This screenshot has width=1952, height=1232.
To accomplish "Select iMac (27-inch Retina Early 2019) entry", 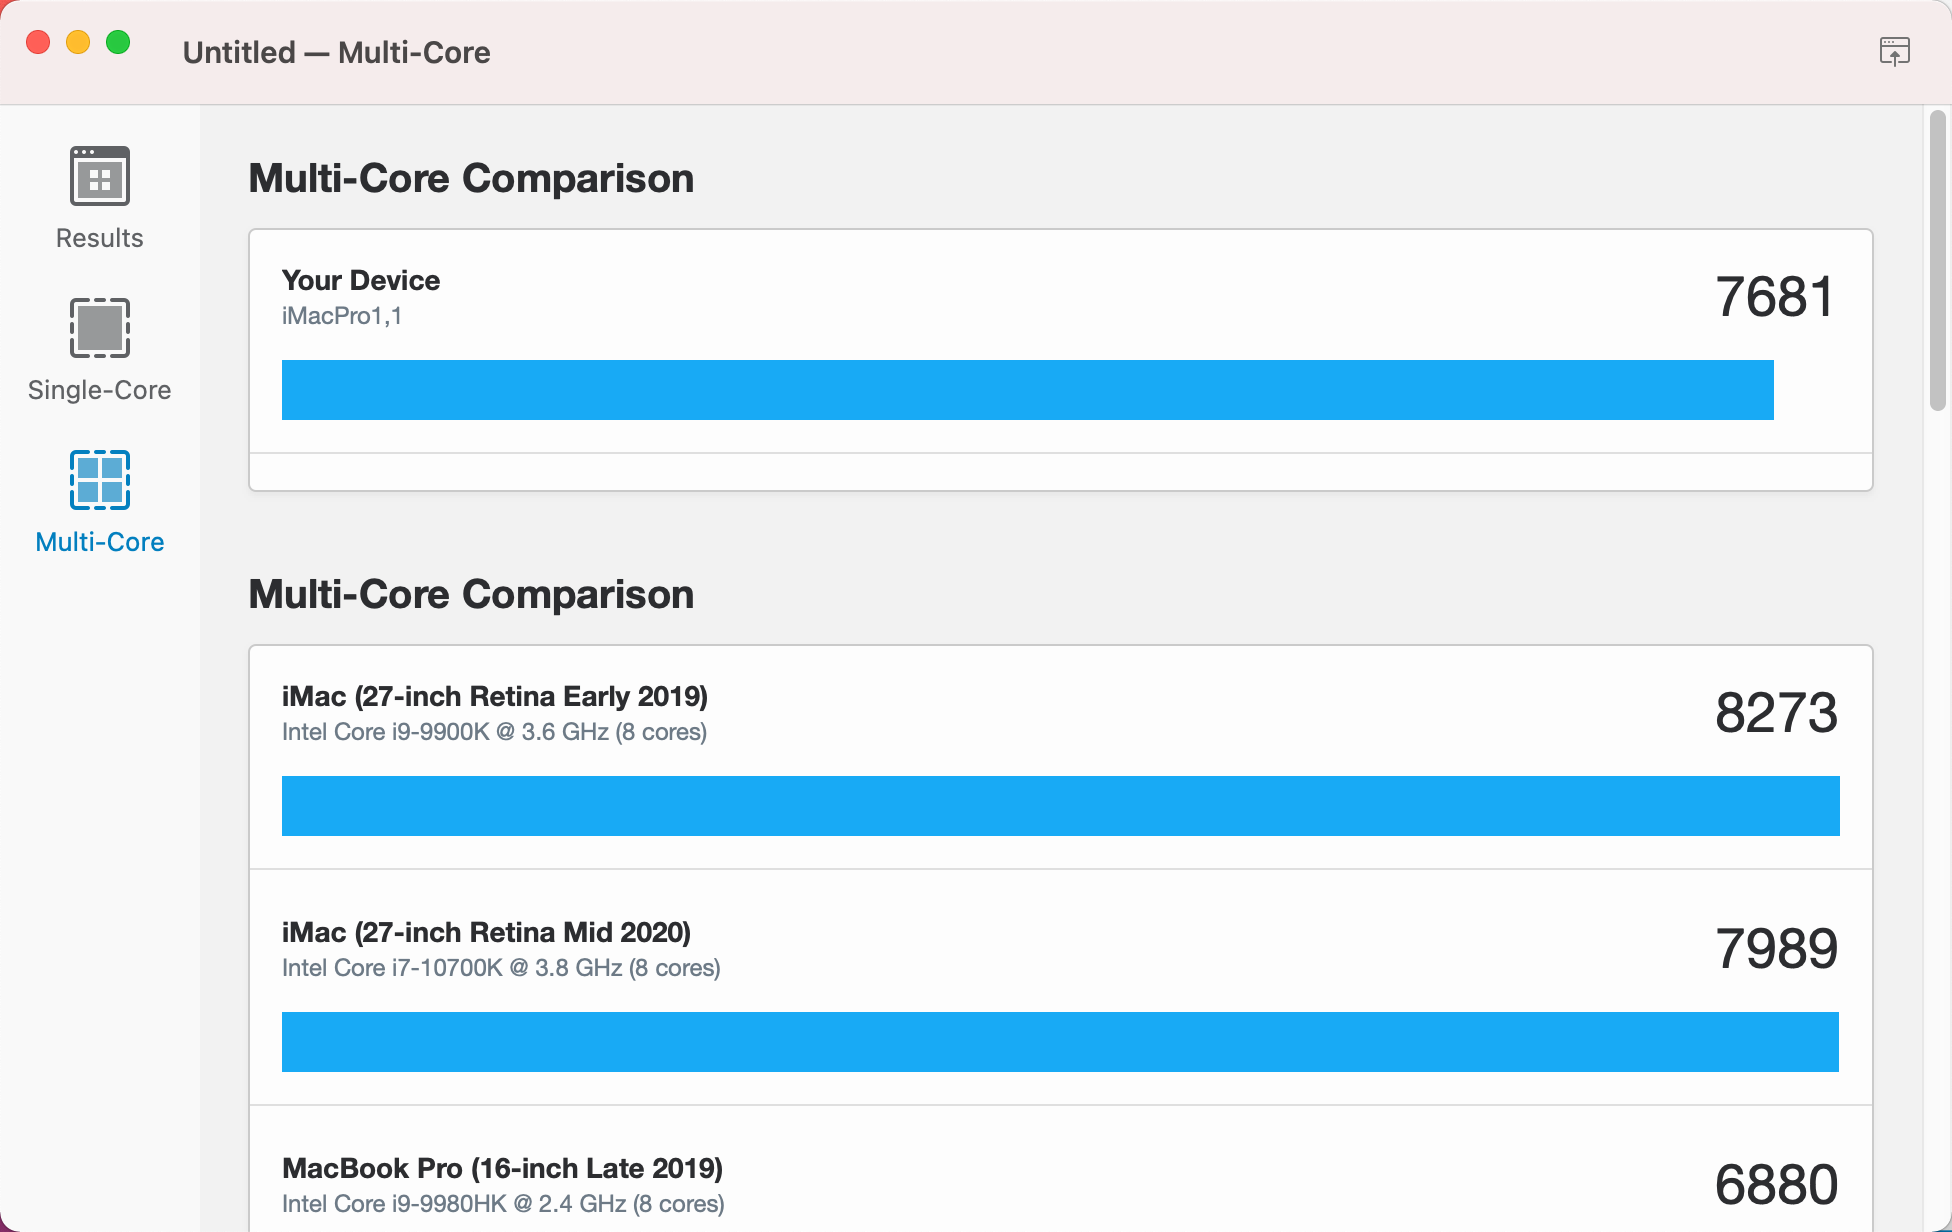I will pos(494,696).
